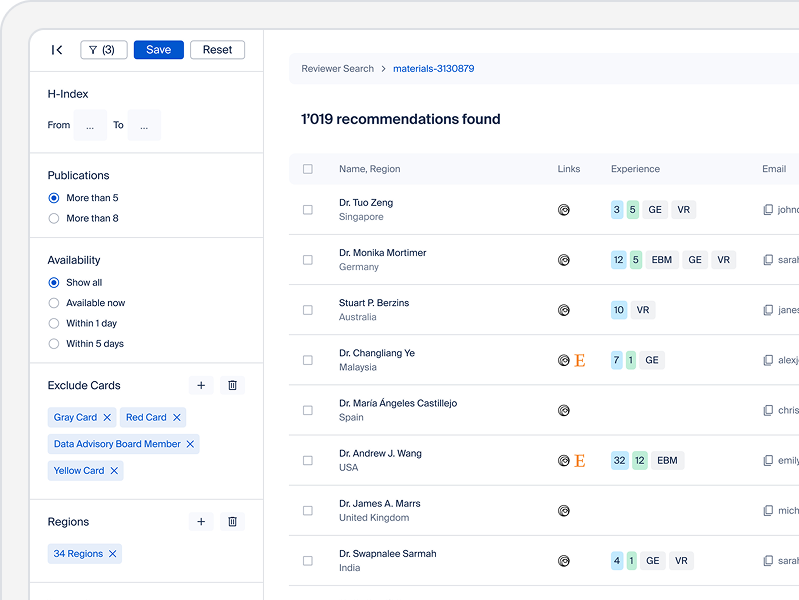Collapse the filter sidebar panel

[x=57, y=50]
